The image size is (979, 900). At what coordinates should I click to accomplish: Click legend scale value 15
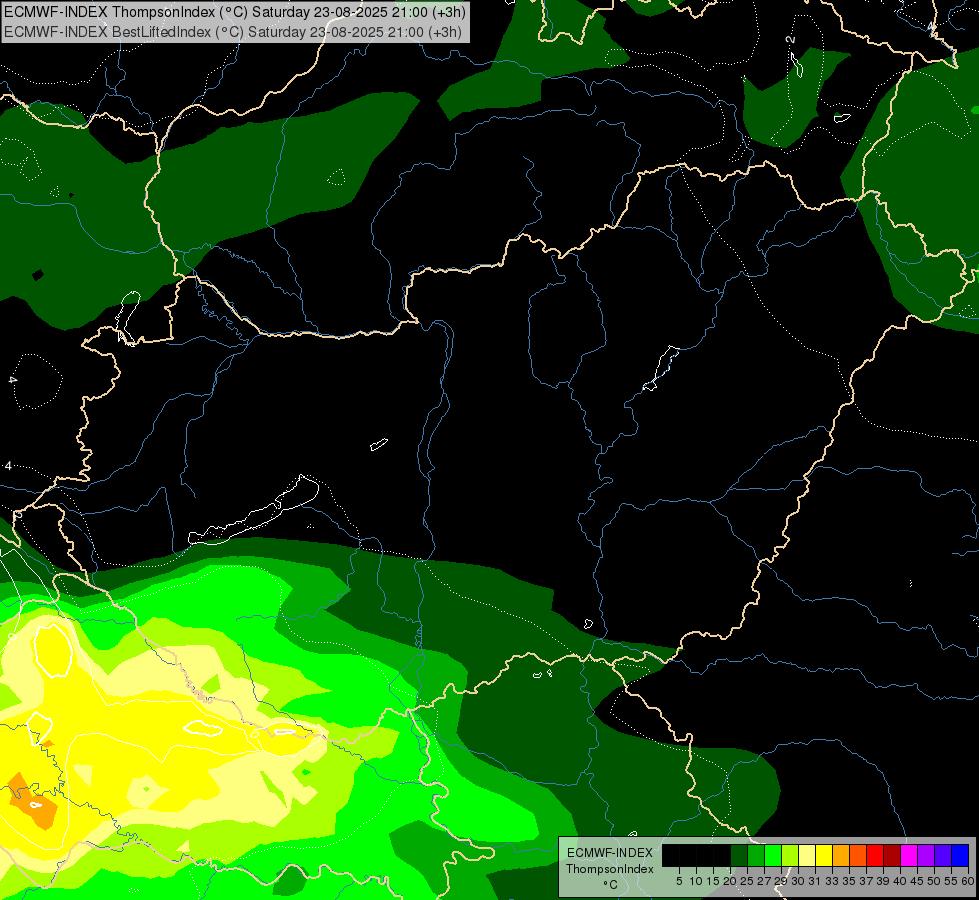click(x=713, y=881)
